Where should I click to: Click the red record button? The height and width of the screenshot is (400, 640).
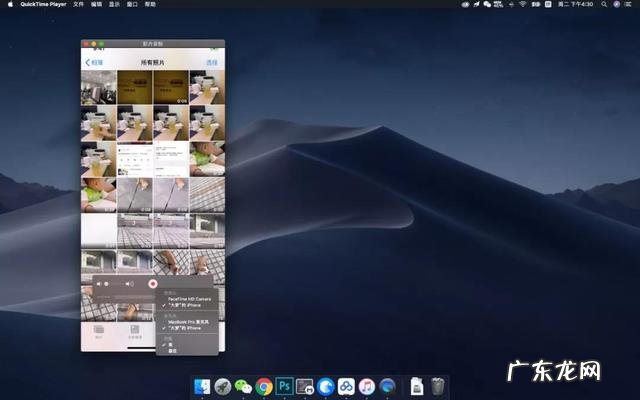click(152, 284)
